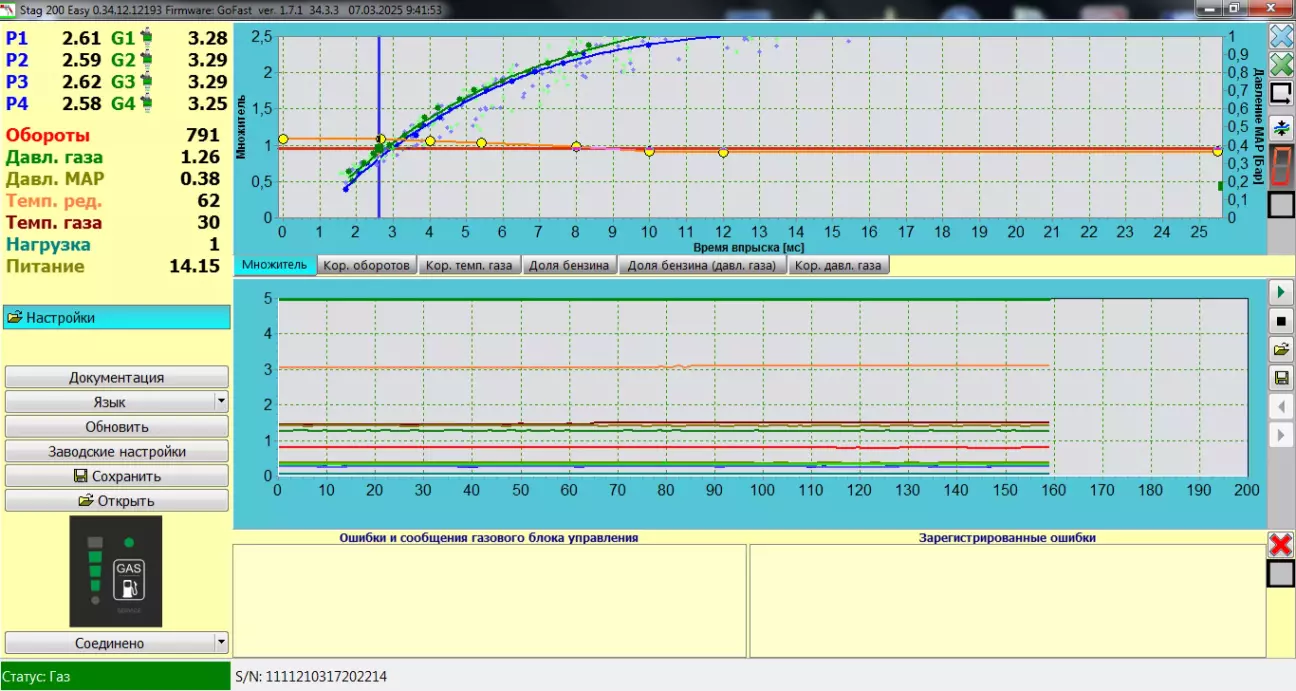
Task: Open the Кор. темп. газа tab
Action: [x=468, y=266]
